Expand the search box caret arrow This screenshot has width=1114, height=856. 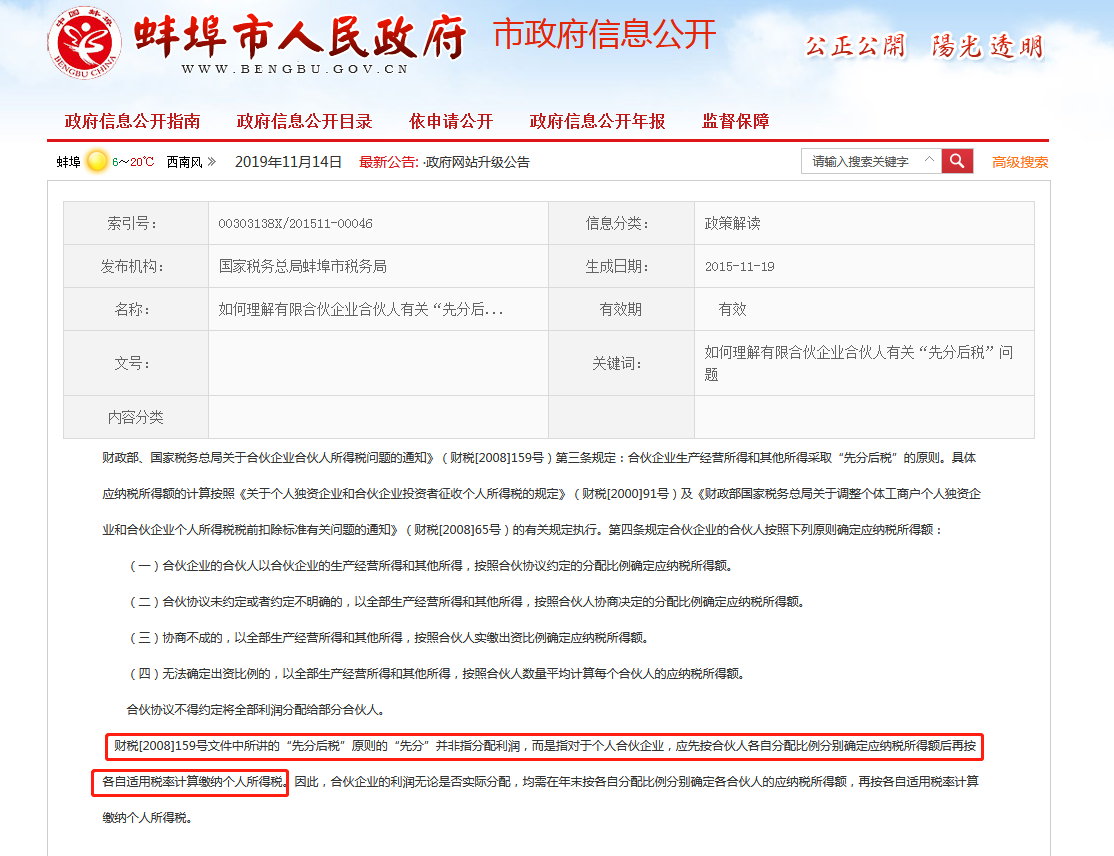click(x=929, y=160)
